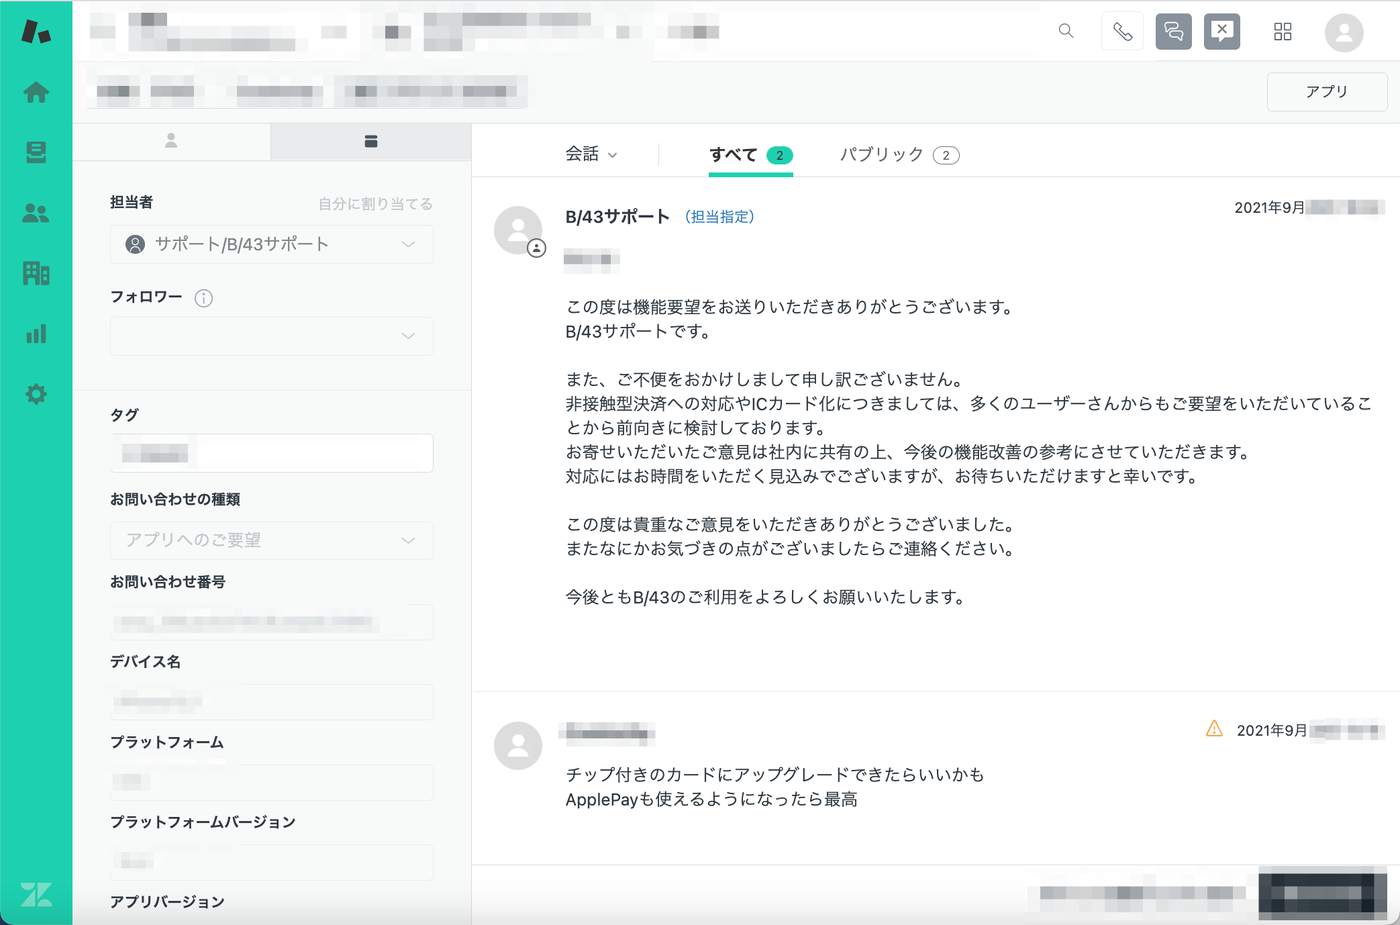
Task: Click the 自分に割り当てる link
Action: coord(375,204)
